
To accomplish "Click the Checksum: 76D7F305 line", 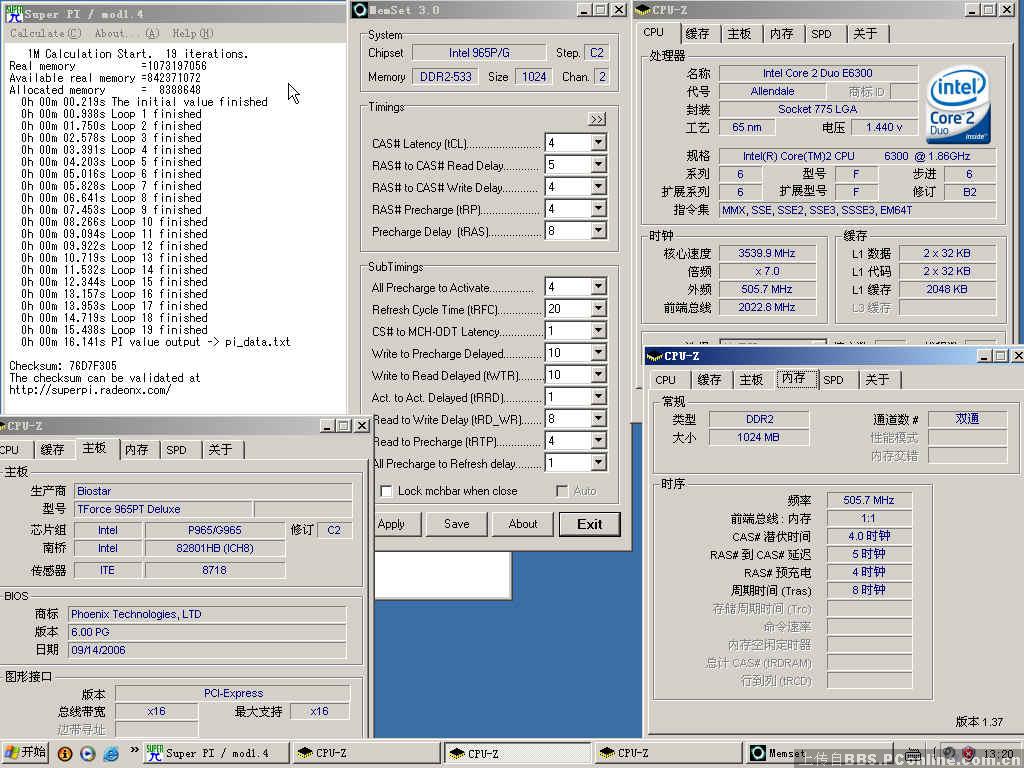I will [63, 366].
